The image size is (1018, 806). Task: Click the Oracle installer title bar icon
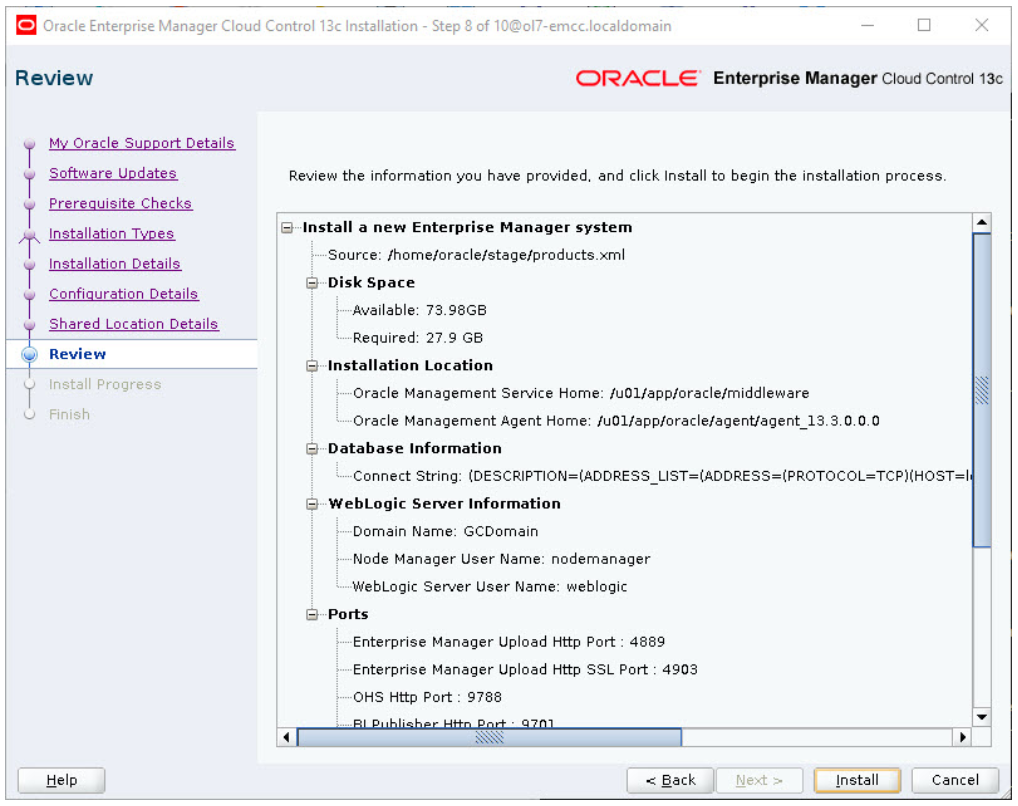(26, 26)
